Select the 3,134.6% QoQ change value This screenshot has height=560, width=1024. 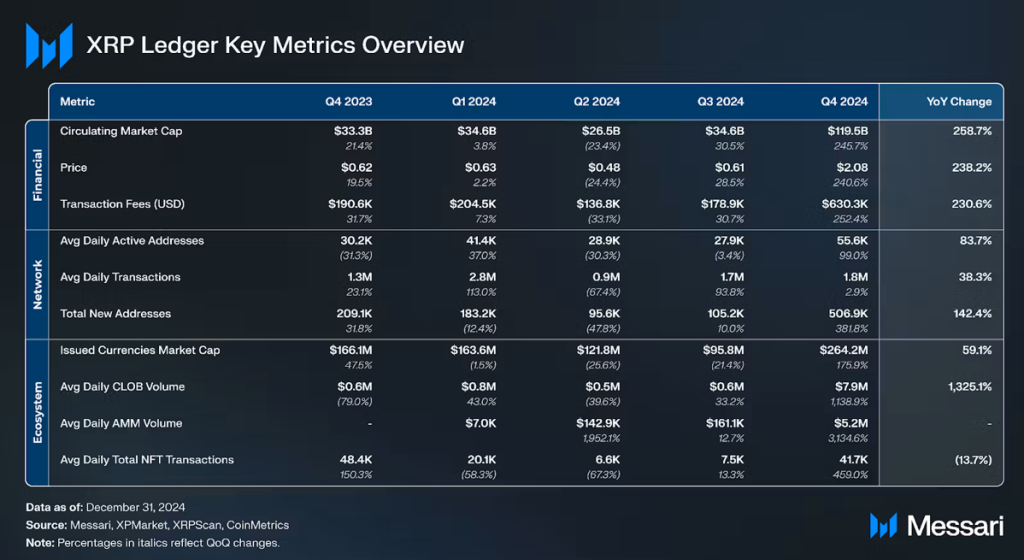pyautogui.click(x=848, y=439)
